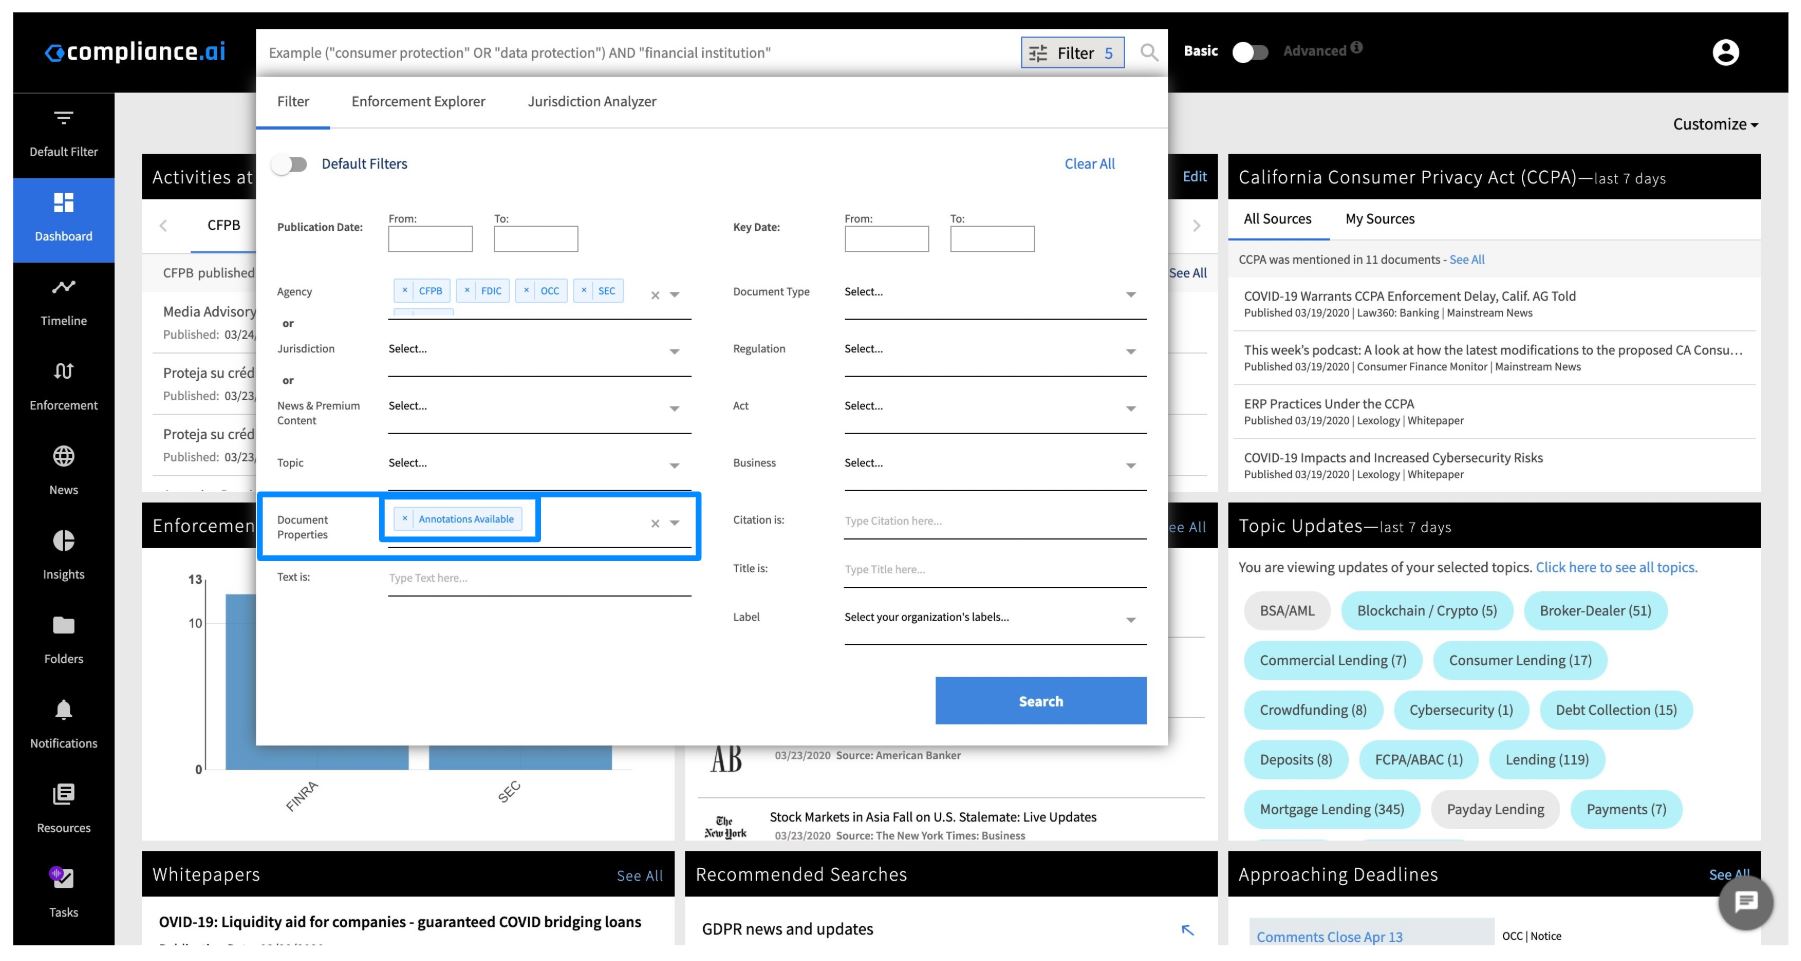Image resolution: width=1801 pixels, height=961 pixels.
Task: Go to previous agency in Activities carousel
Action: [x=163, y=226]
